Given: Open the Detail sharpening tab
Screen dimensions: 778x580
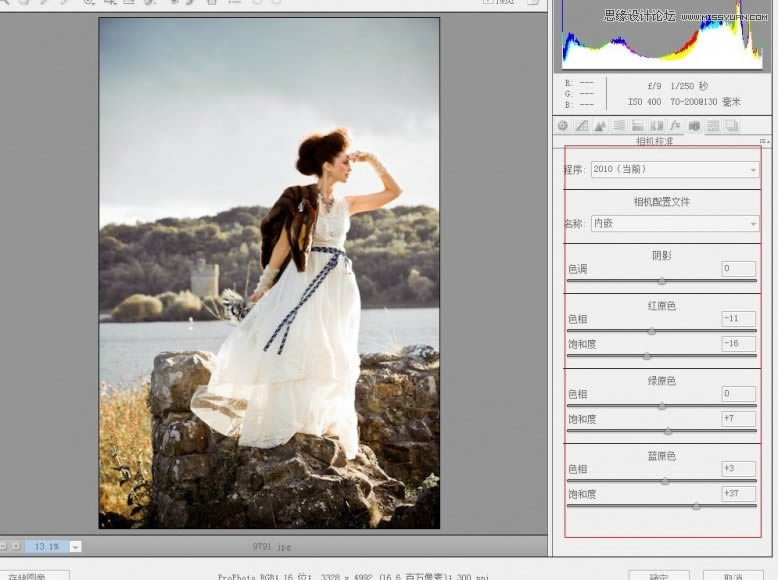Looking at the screenshot, I should pos(600,126).
